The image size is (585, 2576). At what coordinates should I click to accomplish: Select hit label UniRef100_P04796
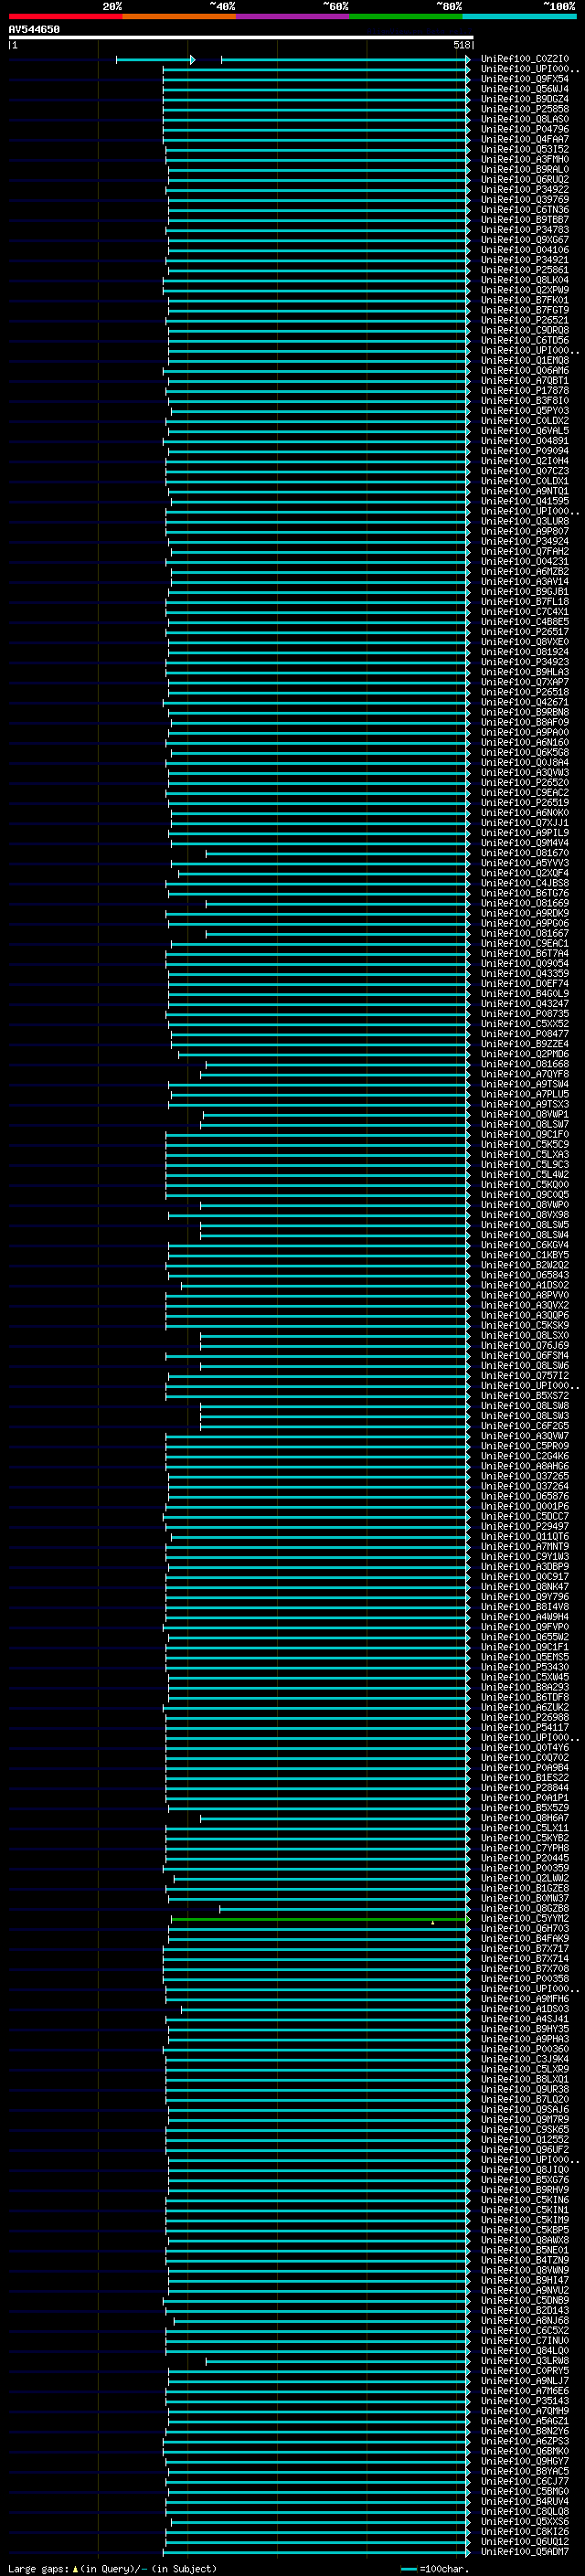pos(525,129)
